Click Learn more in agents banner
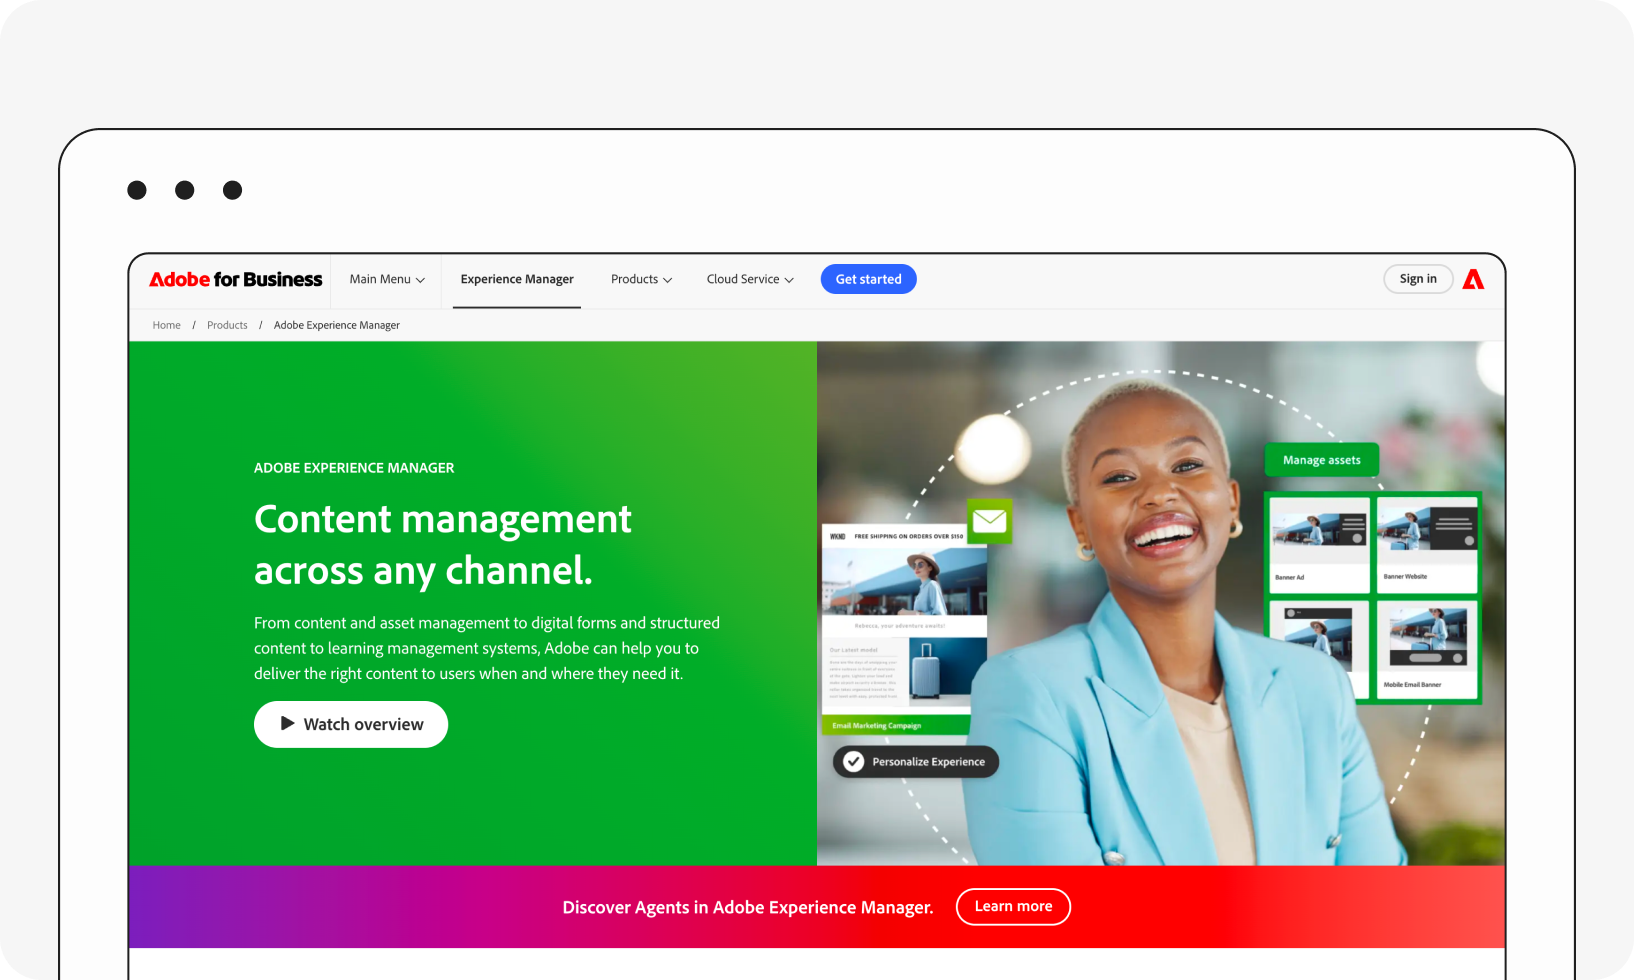 (1013, 906)
